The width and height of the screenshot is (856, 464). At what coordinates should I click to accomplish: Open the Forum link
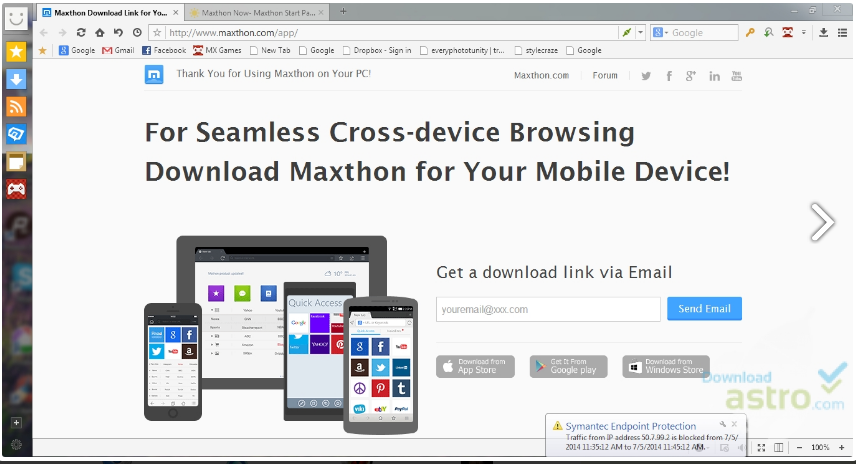(x=605, y=75)
